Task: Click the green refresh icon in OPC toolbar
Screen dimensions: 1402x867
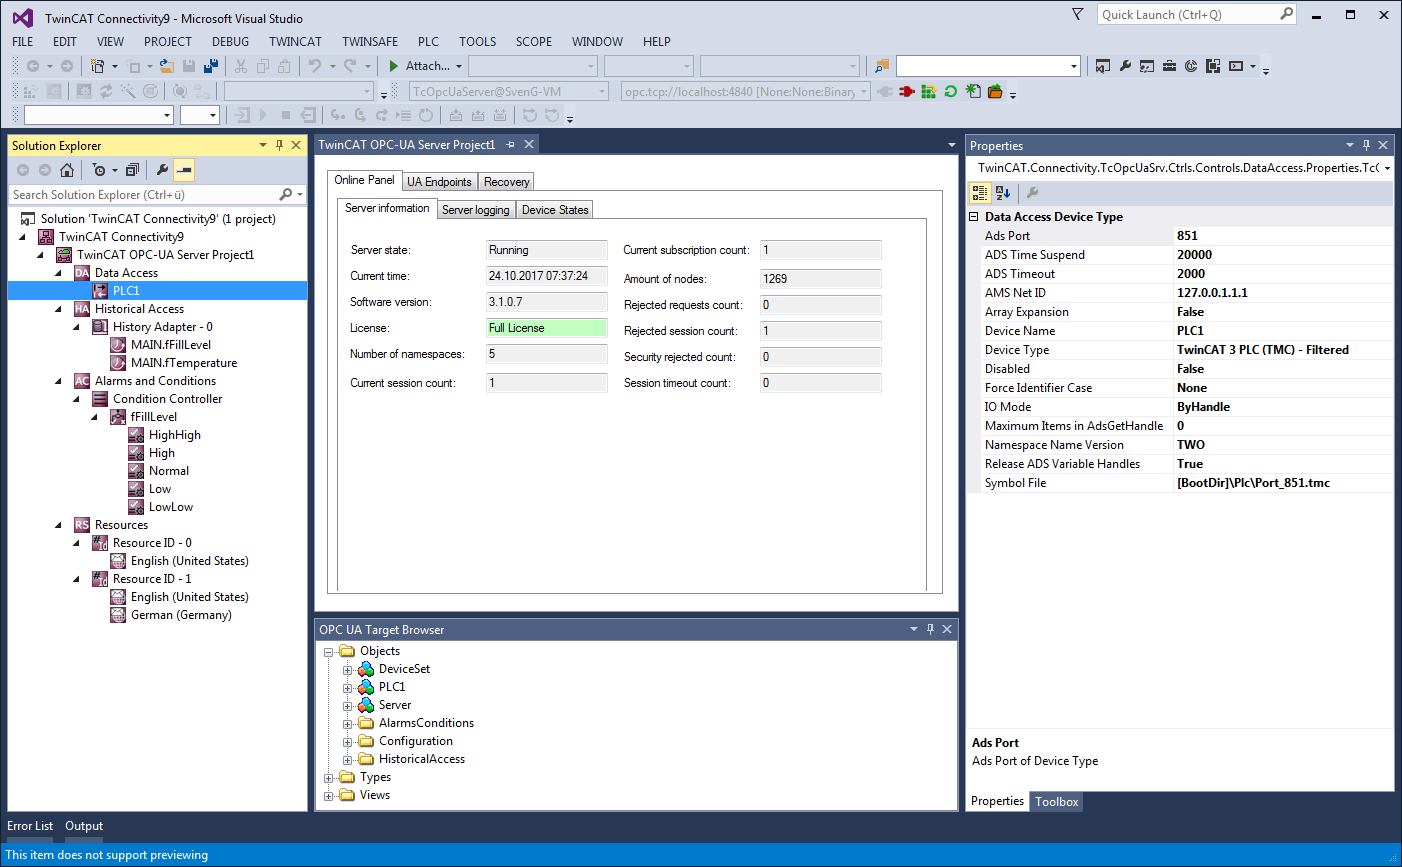Action: [x=951, y=92]
